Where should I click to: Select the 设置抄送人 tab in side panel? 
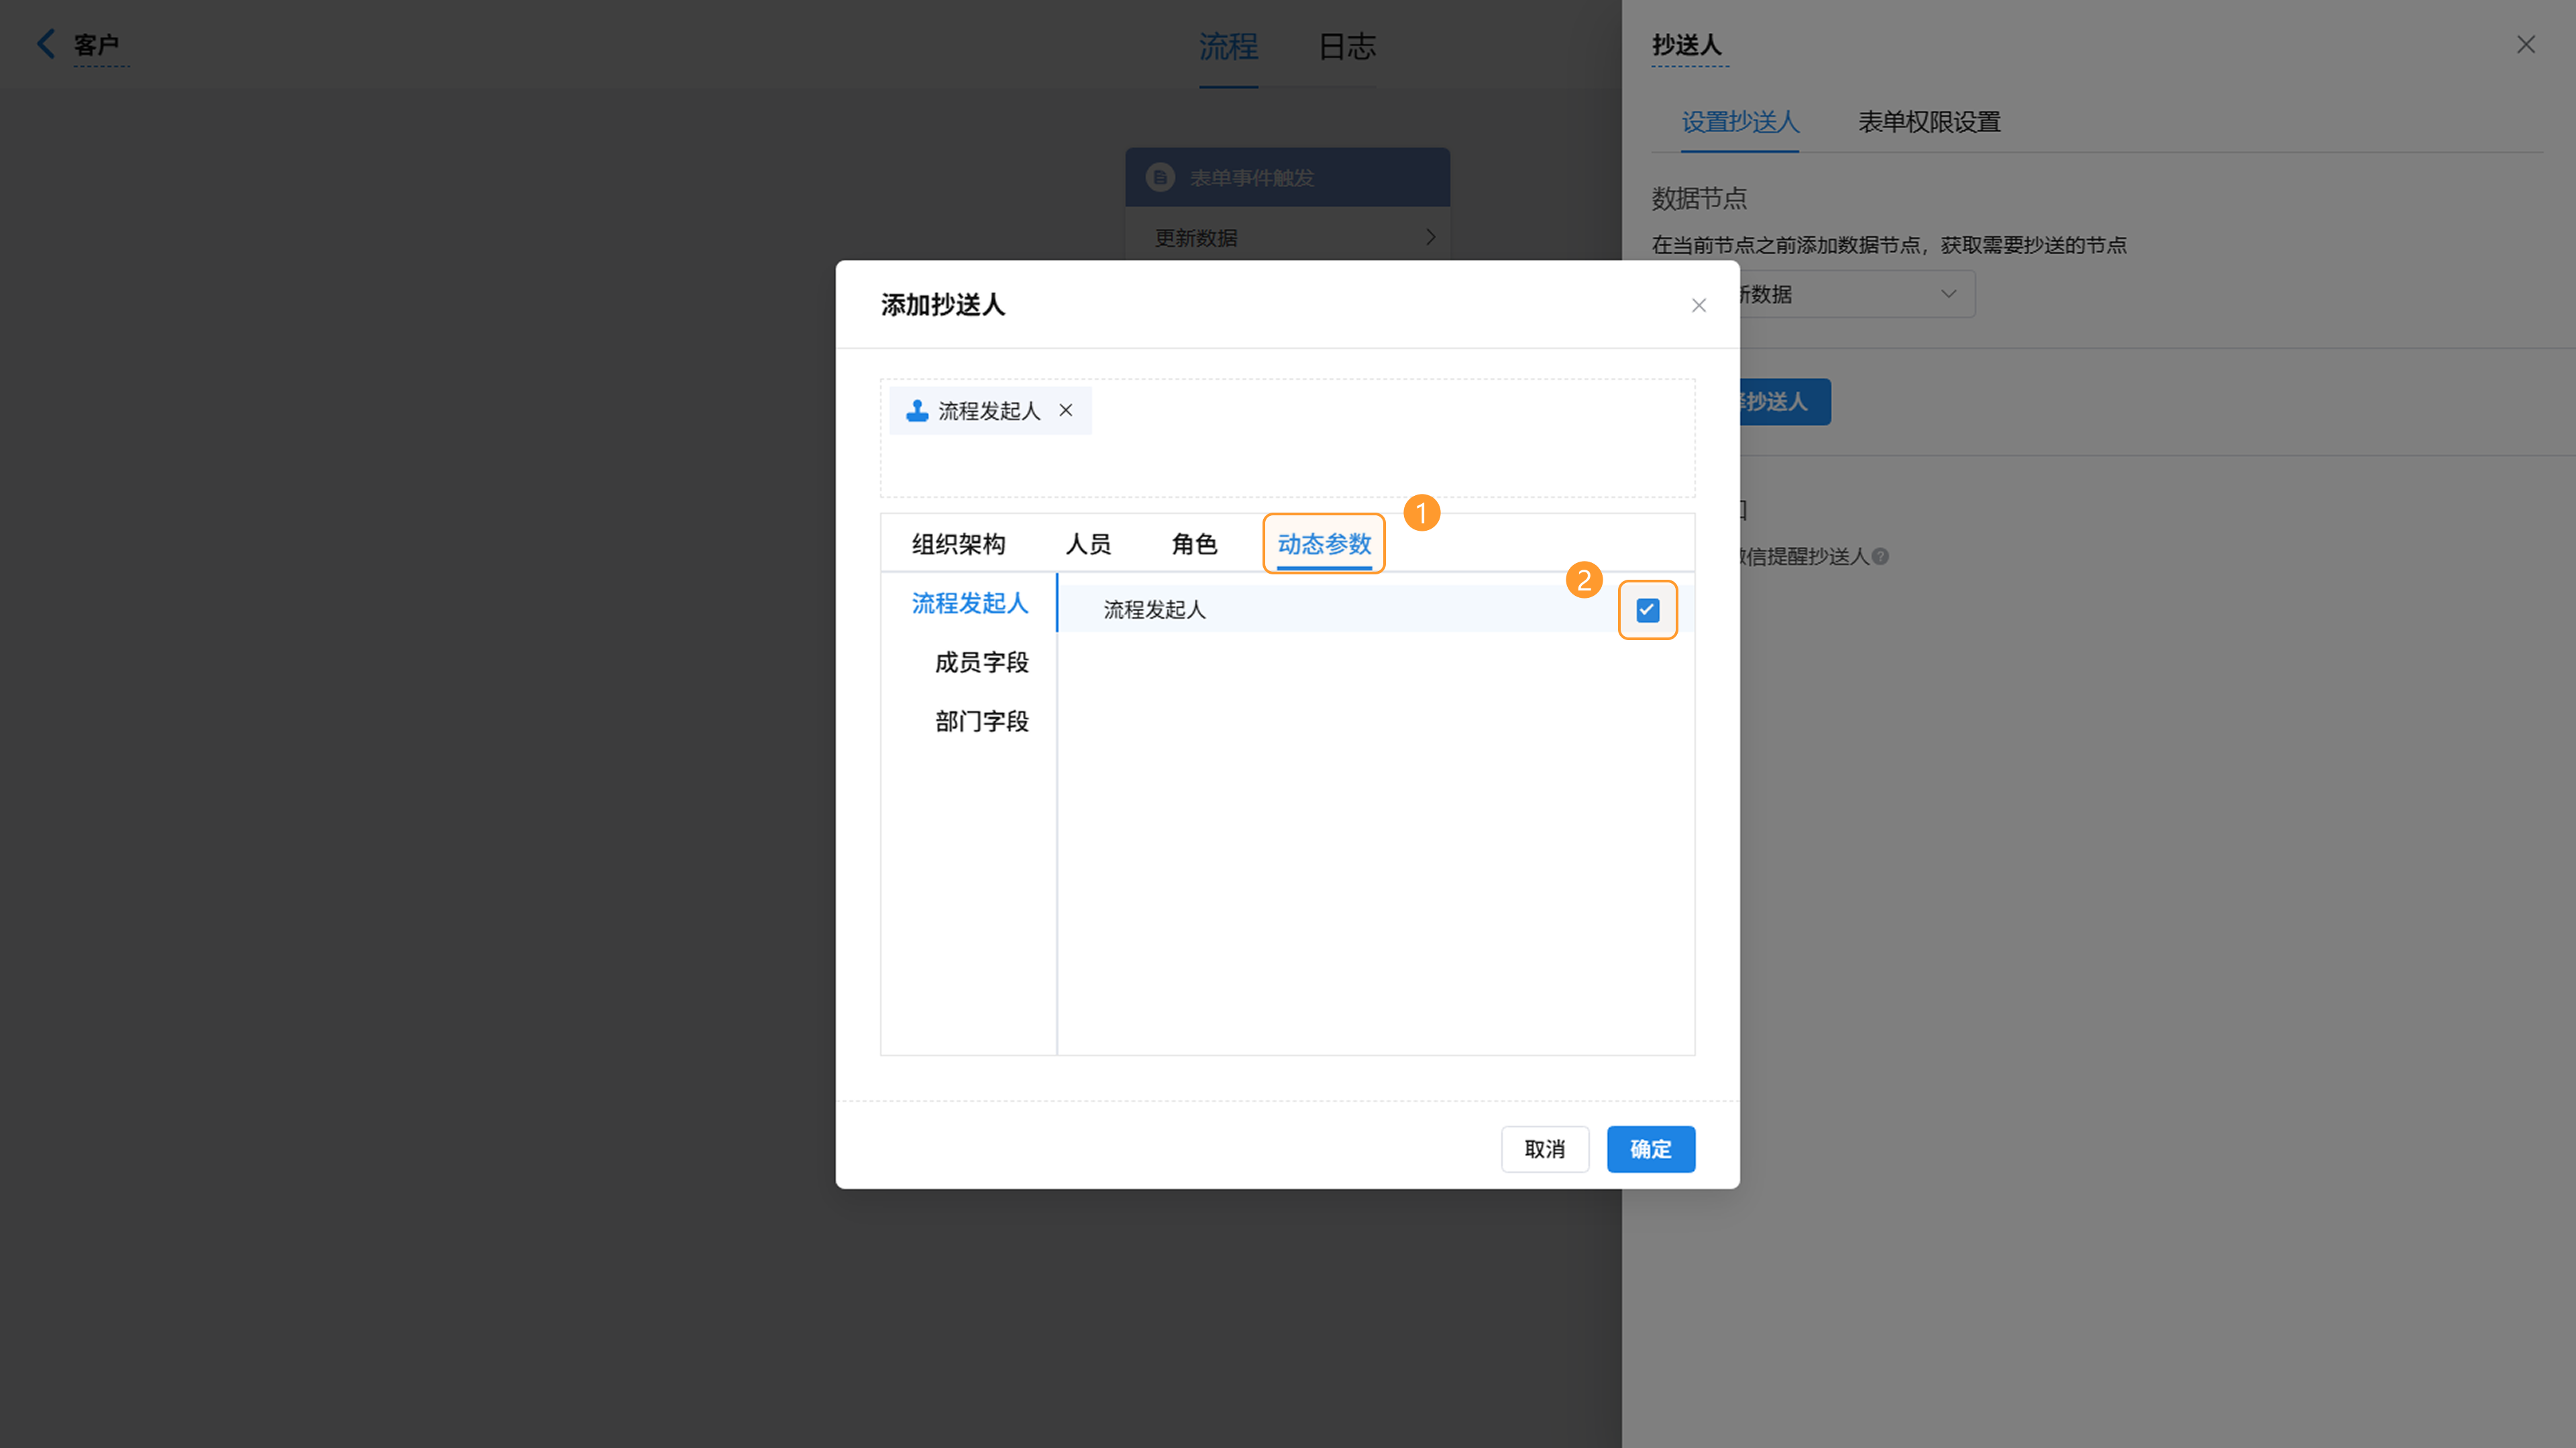coord(1740,122)
